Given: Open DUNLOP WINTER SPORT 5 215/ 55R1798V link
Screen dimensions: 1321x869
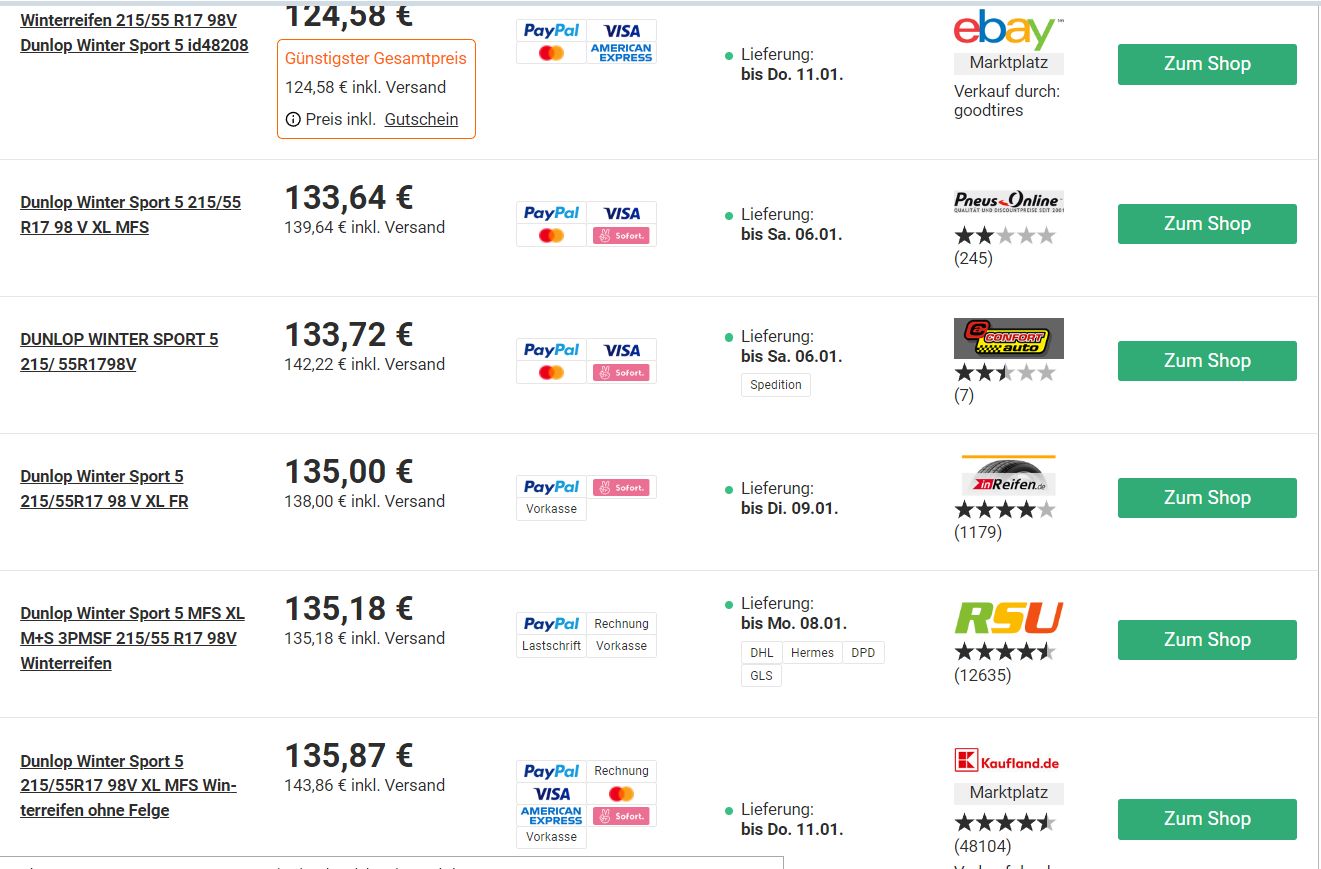Looking at the screenshot, I should click(119, 352).
